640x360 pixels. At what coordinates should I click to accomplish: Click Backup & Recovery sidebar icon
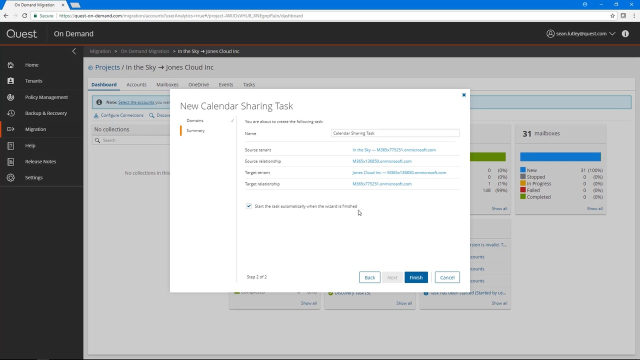11,113
